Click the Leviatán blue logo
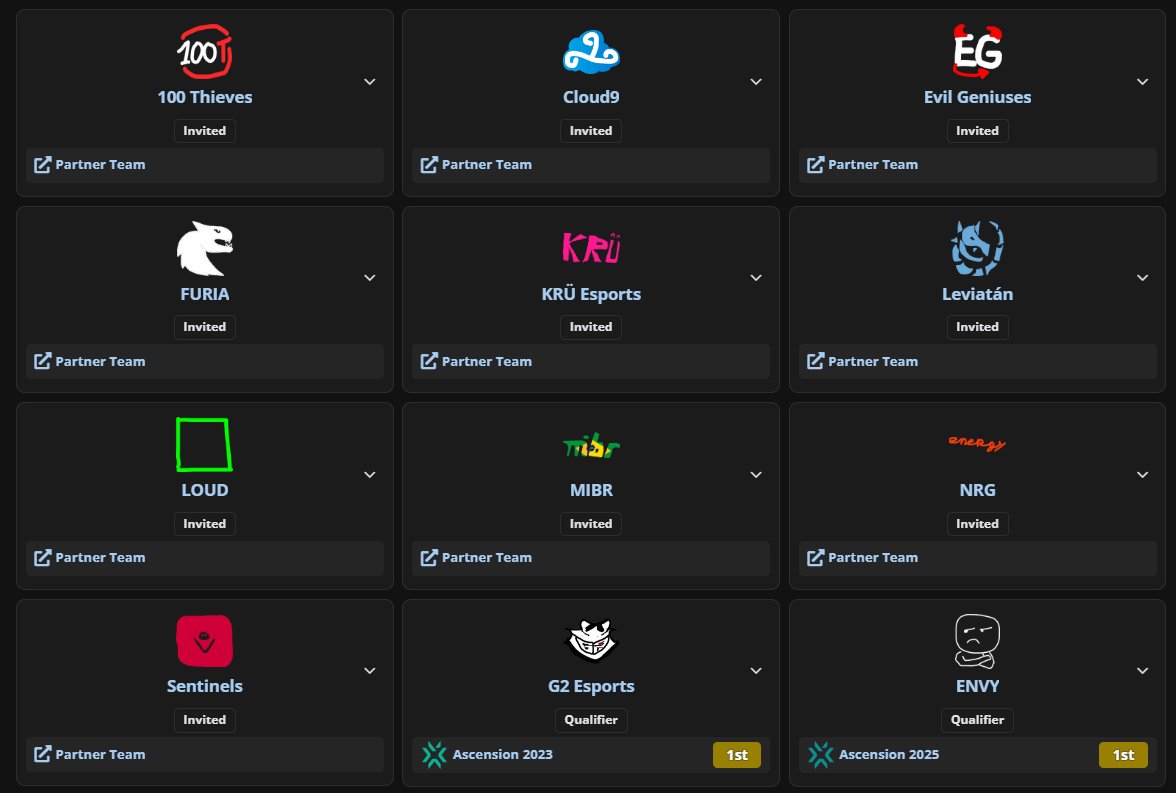The image size is (1176, 793). coord(977,248)
